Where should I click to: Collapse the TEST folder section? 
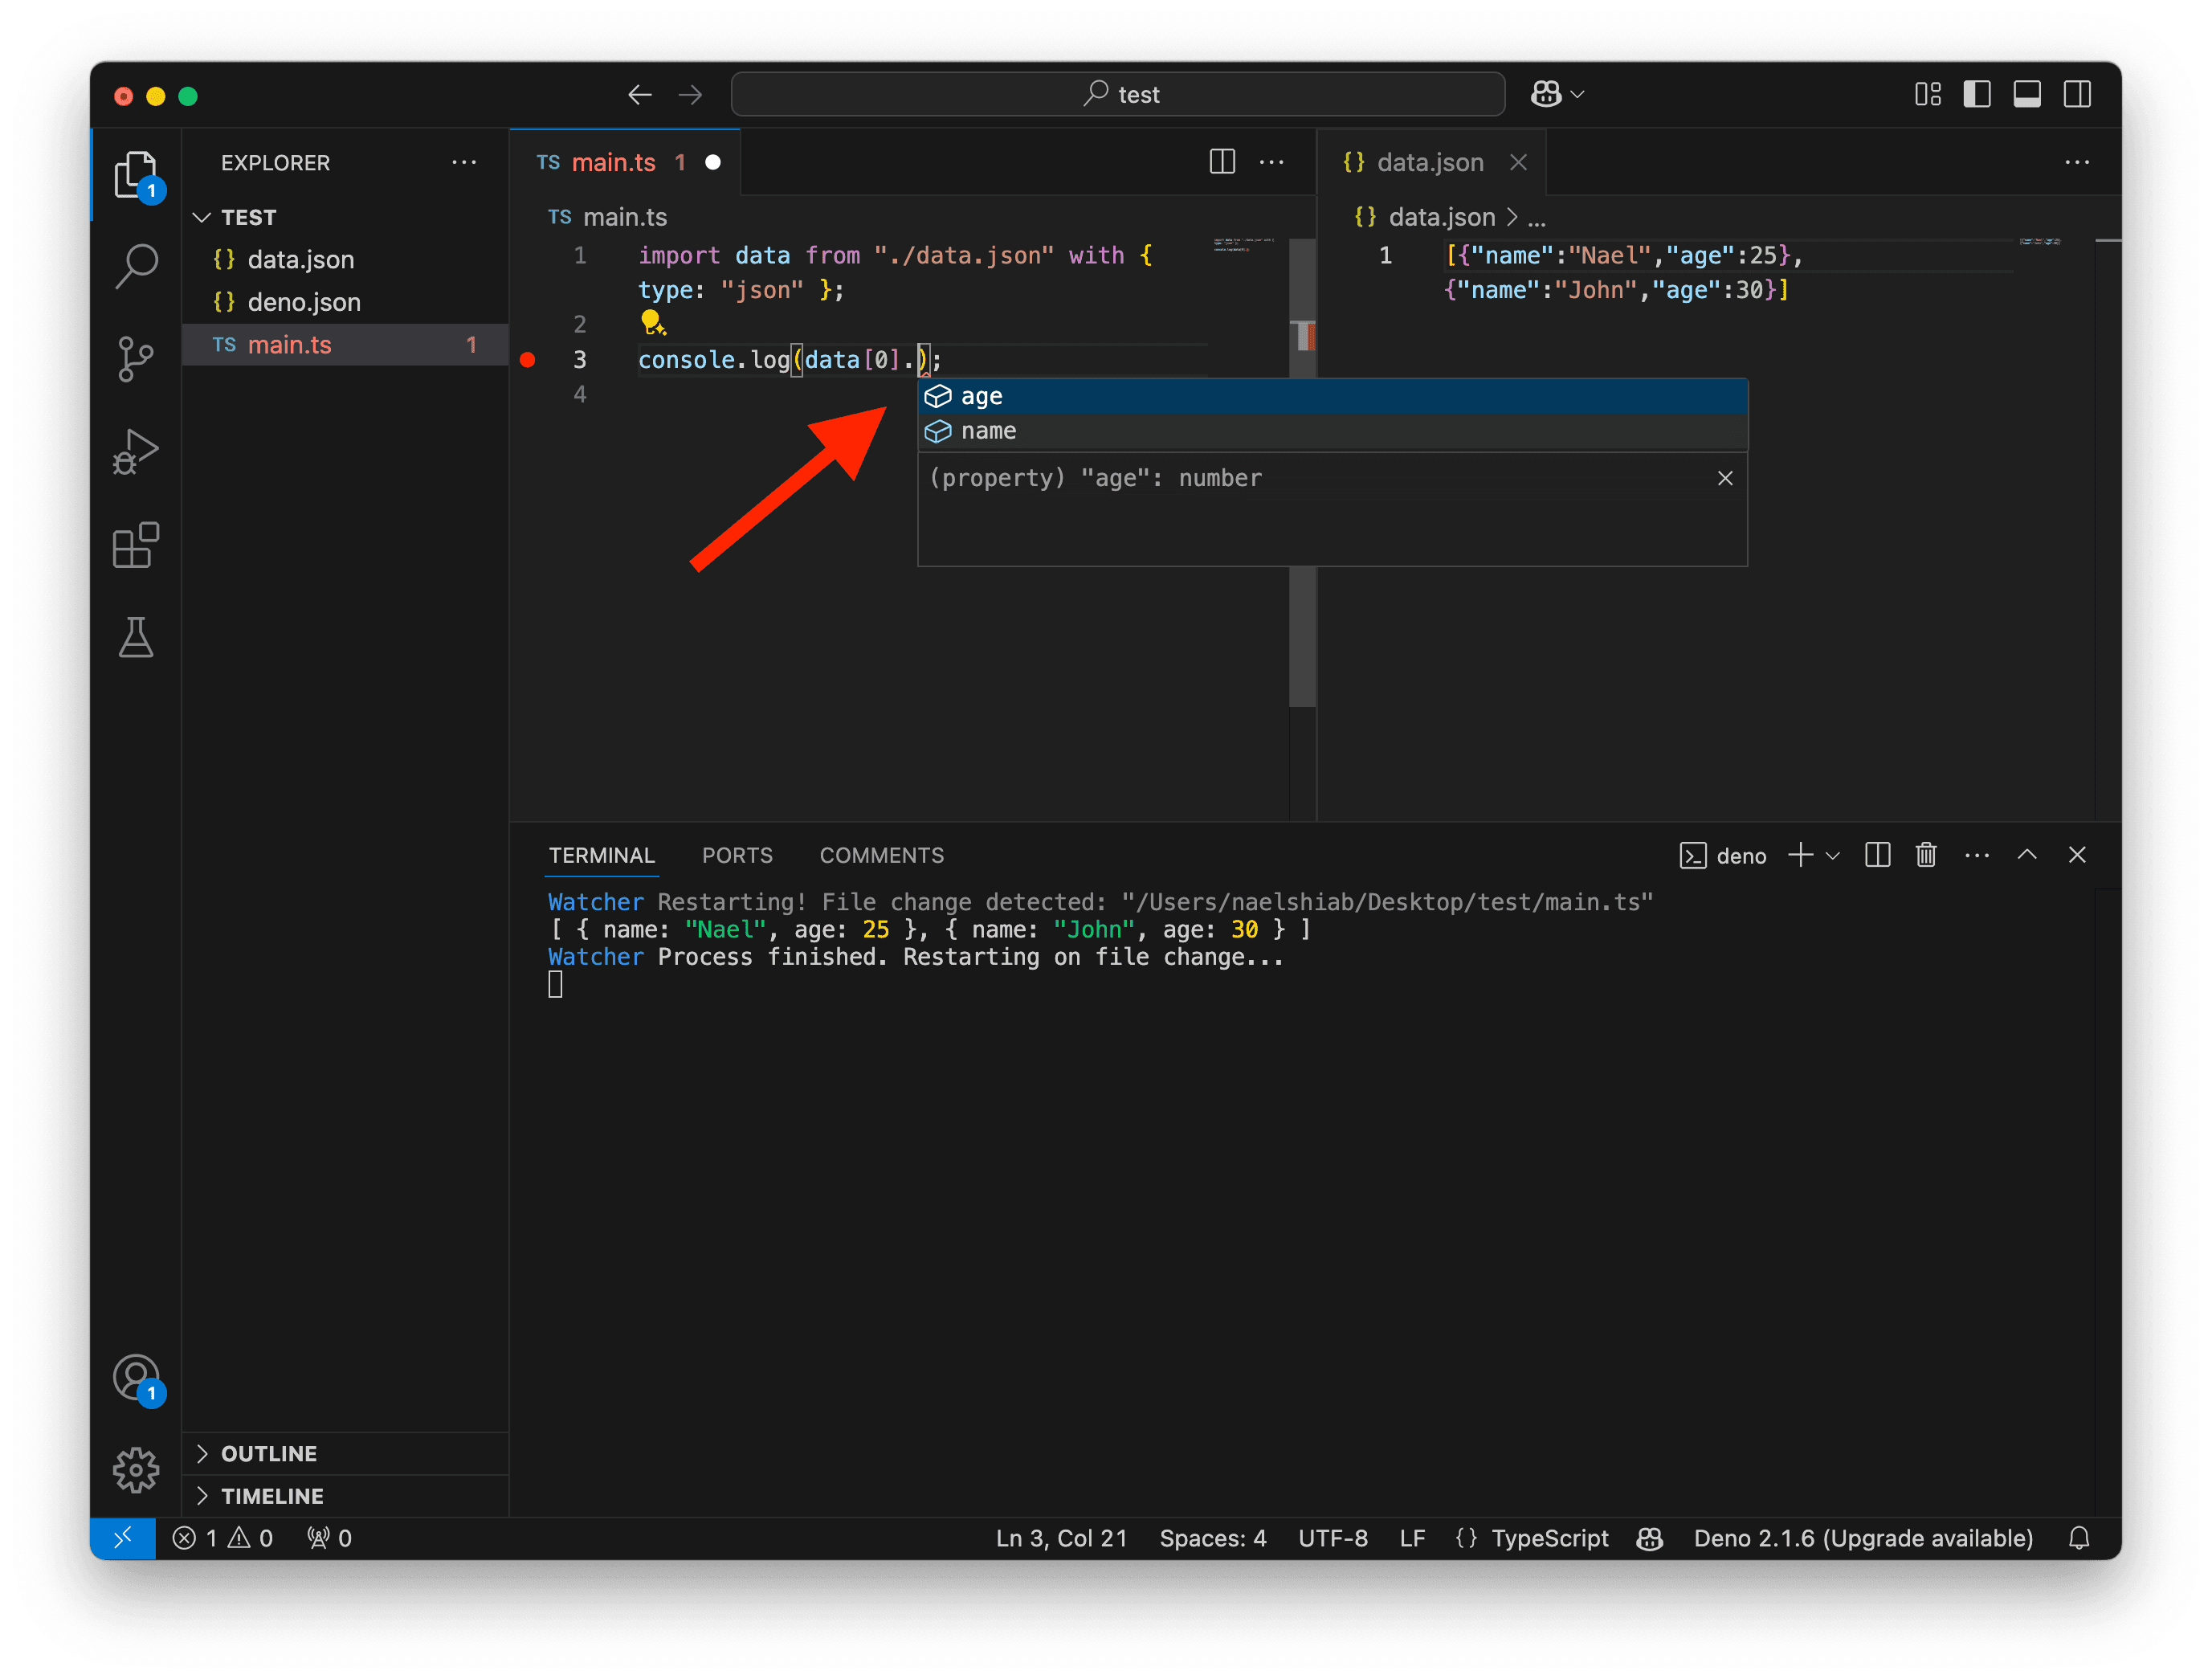[x=345, y=217]
